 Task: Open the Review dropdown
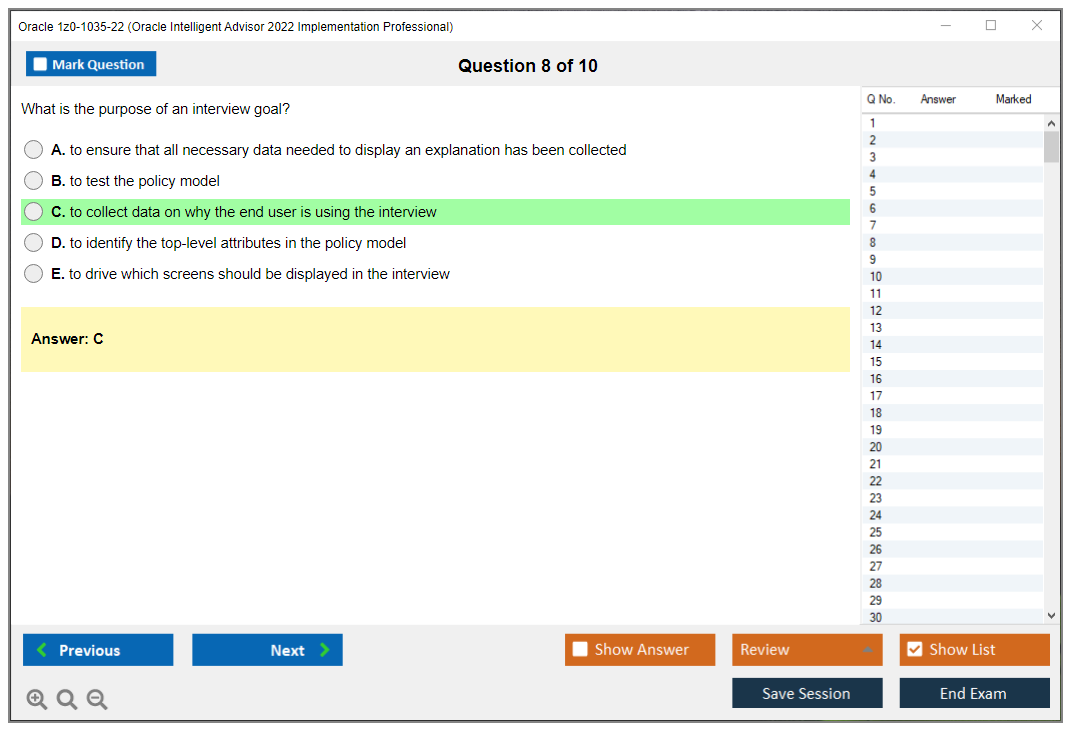pyautogui.click(x=807, y=650)
